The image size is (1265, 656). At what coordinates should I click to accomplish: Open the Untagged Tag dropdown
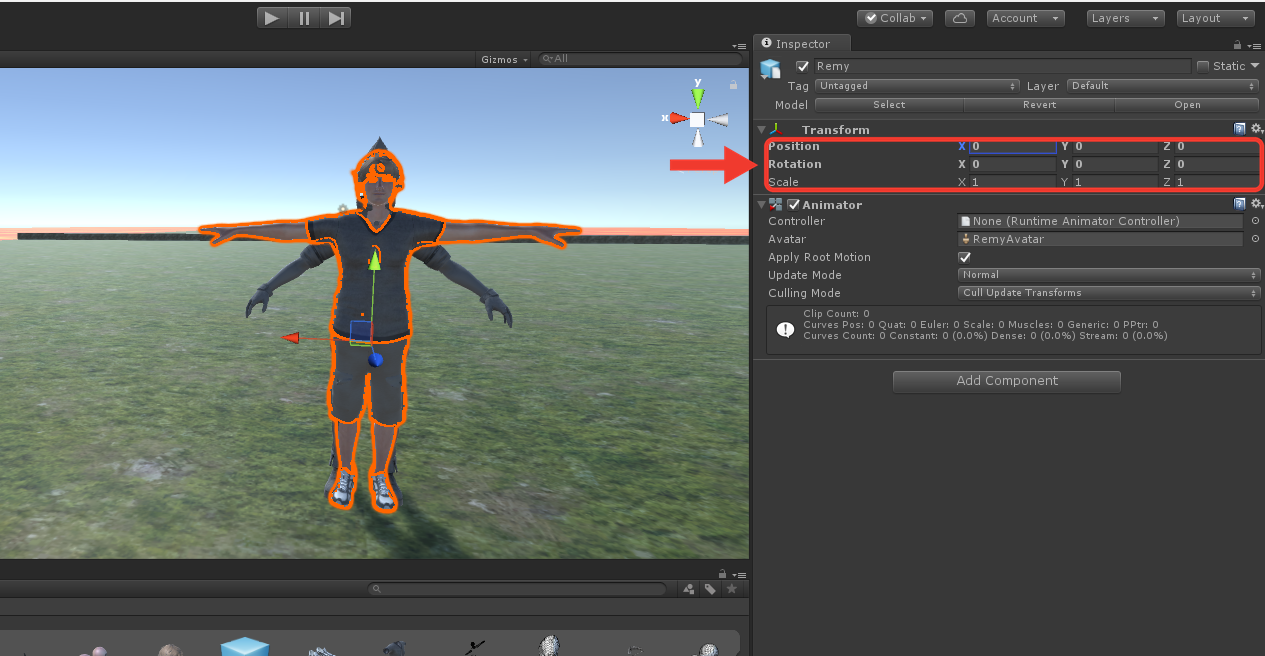click(917, 86)
